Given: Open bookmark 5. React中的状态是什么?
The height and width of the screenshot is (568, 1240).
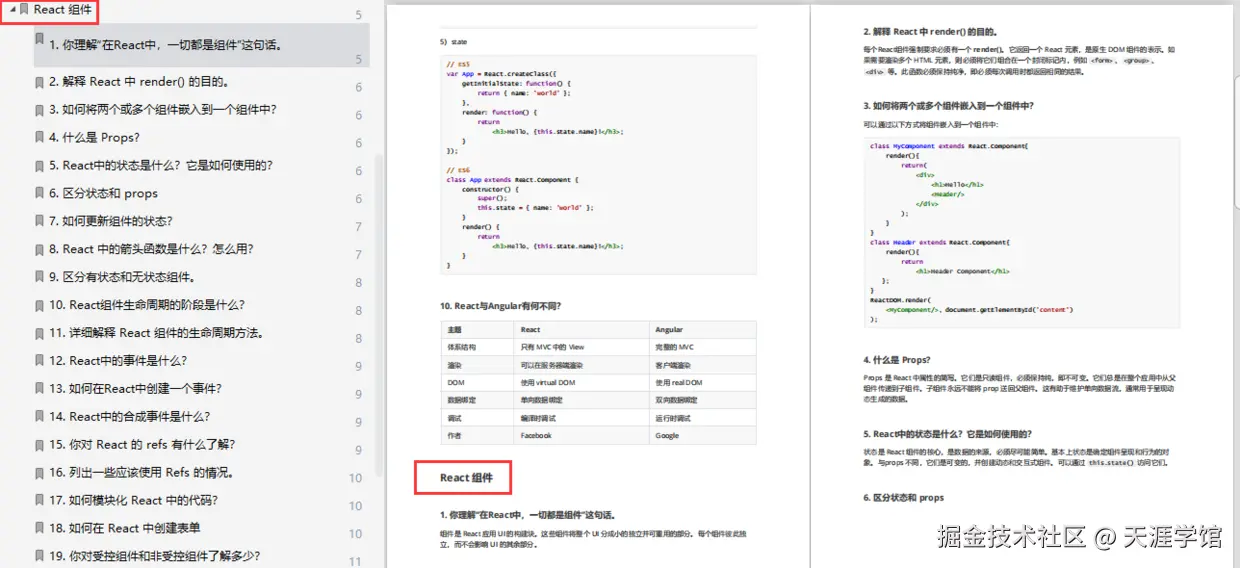Looking at the screenshot, I should coord(160,166).
